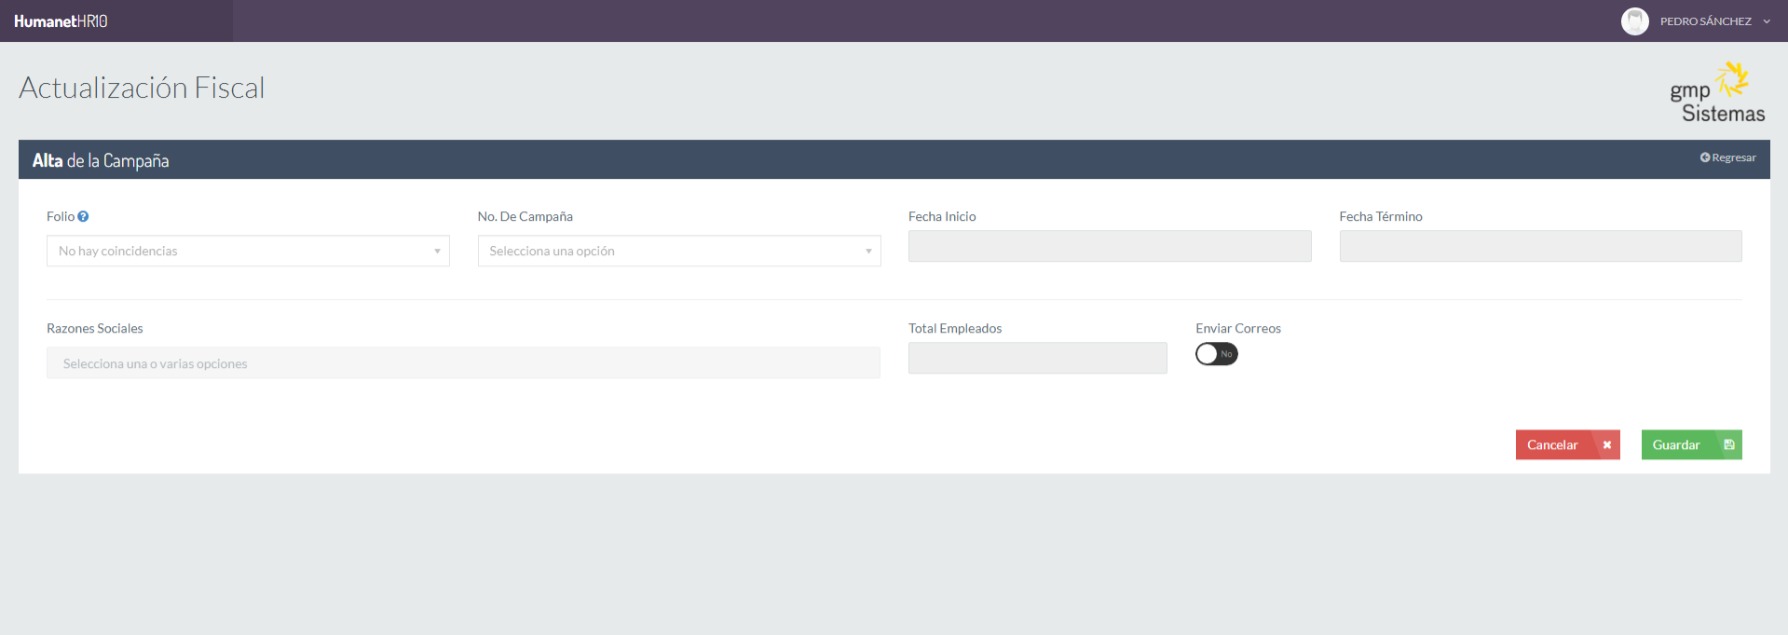The width and height of the screenshot is (1788, 635).
Task: Click the Fecha Inicio date field
Action: [x=1109, y=246]
